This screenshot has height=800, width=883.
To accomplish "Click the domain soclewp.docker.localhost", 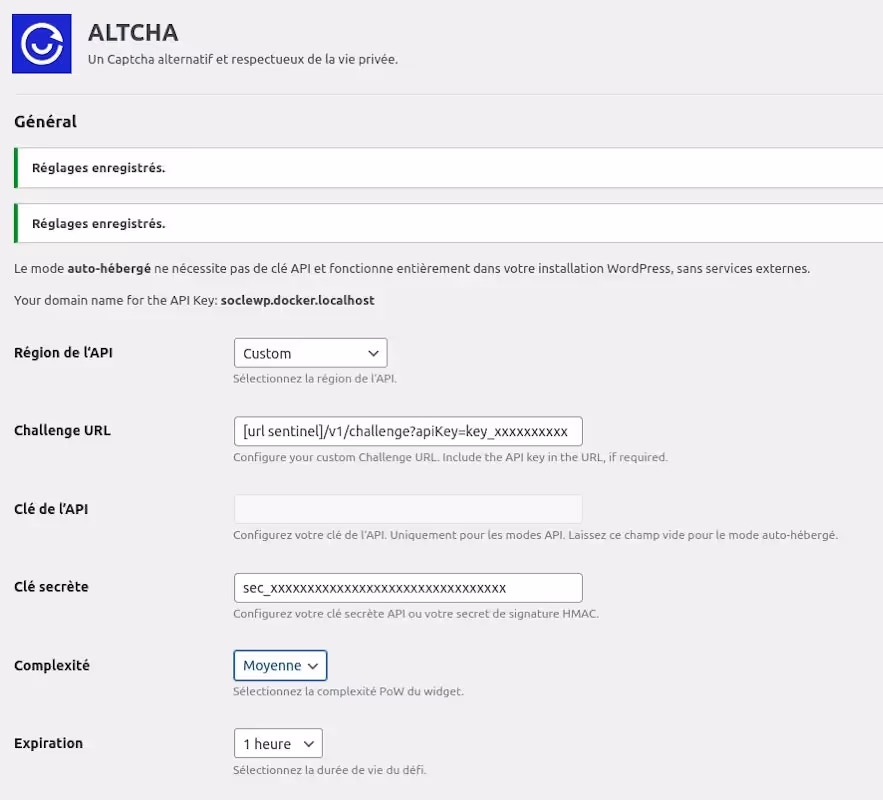I will tap(300, 300).
